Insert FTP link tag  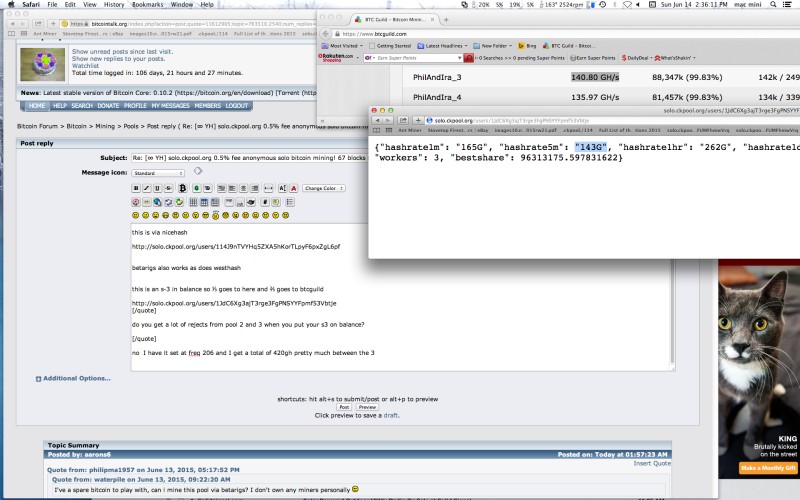click(179, 202)
